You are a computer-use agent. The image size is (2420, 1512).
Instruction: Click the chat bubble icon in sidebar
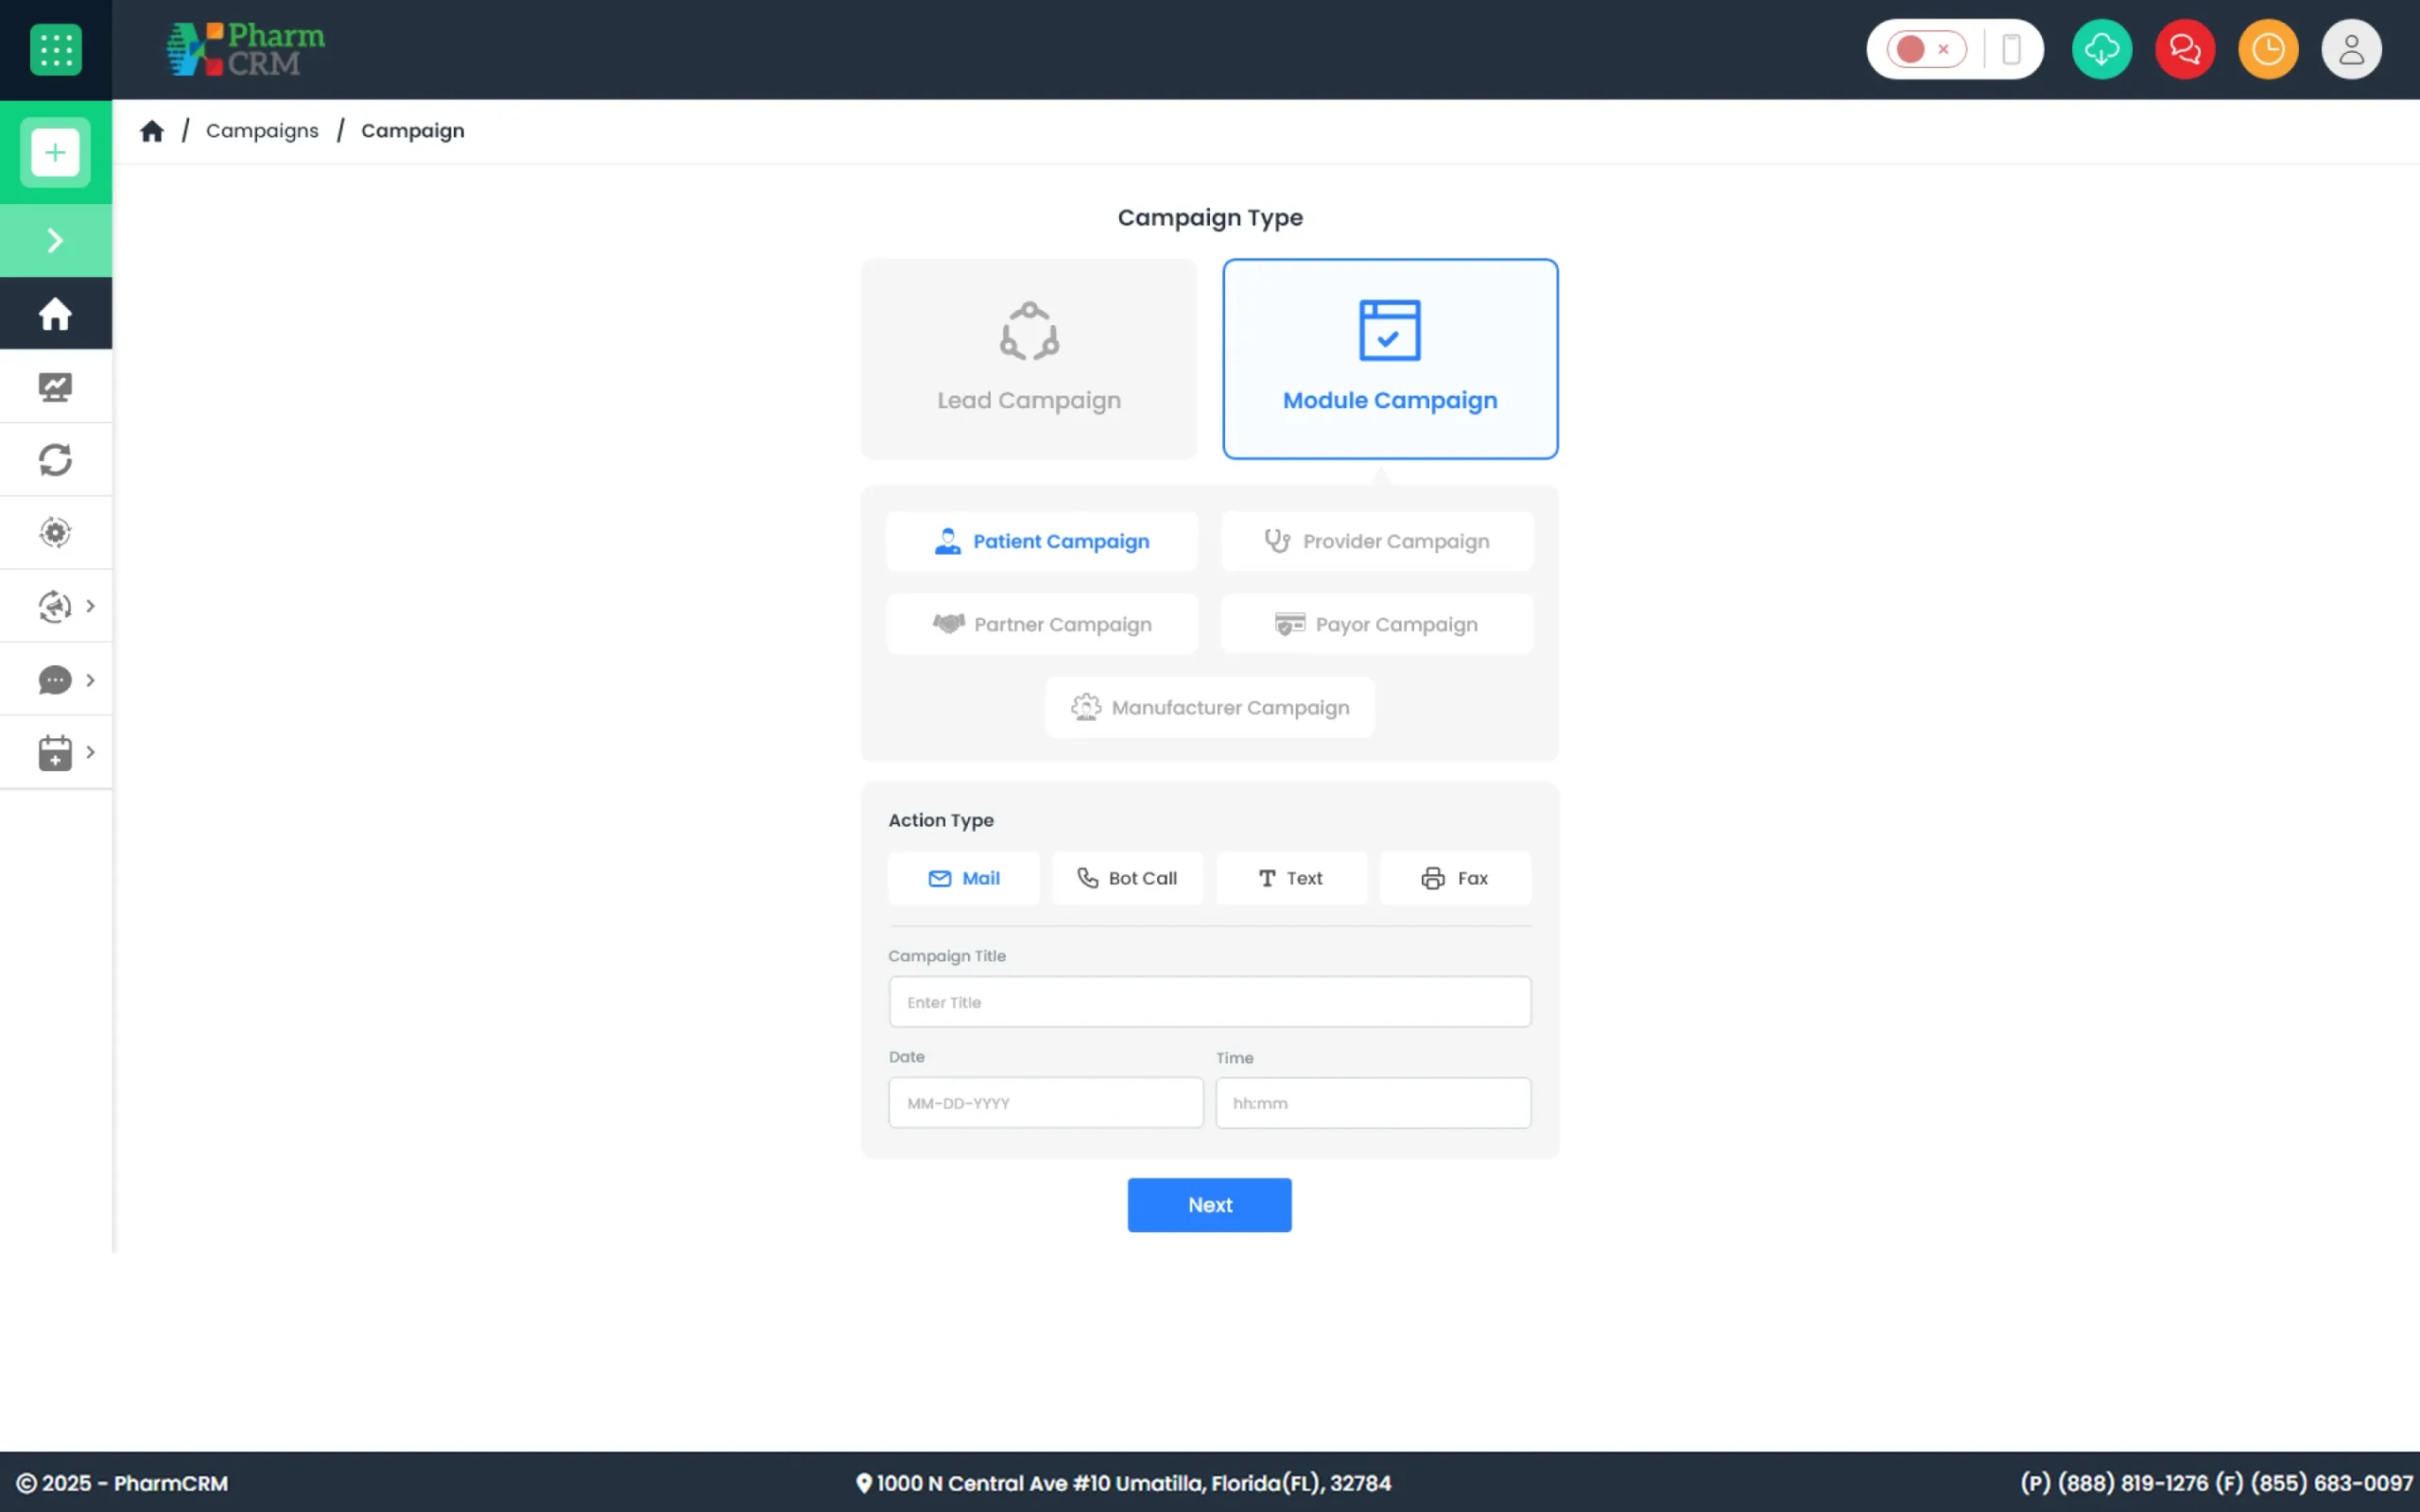[55, 680]
